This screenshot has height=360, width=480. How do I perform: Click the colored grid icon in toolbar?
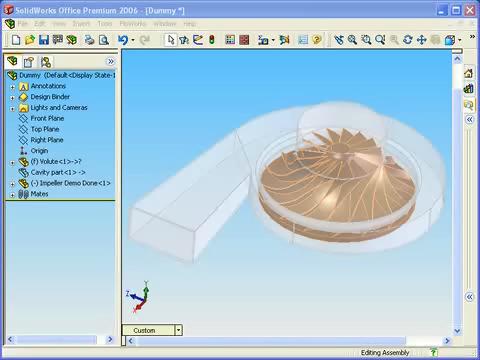point(230,40)
